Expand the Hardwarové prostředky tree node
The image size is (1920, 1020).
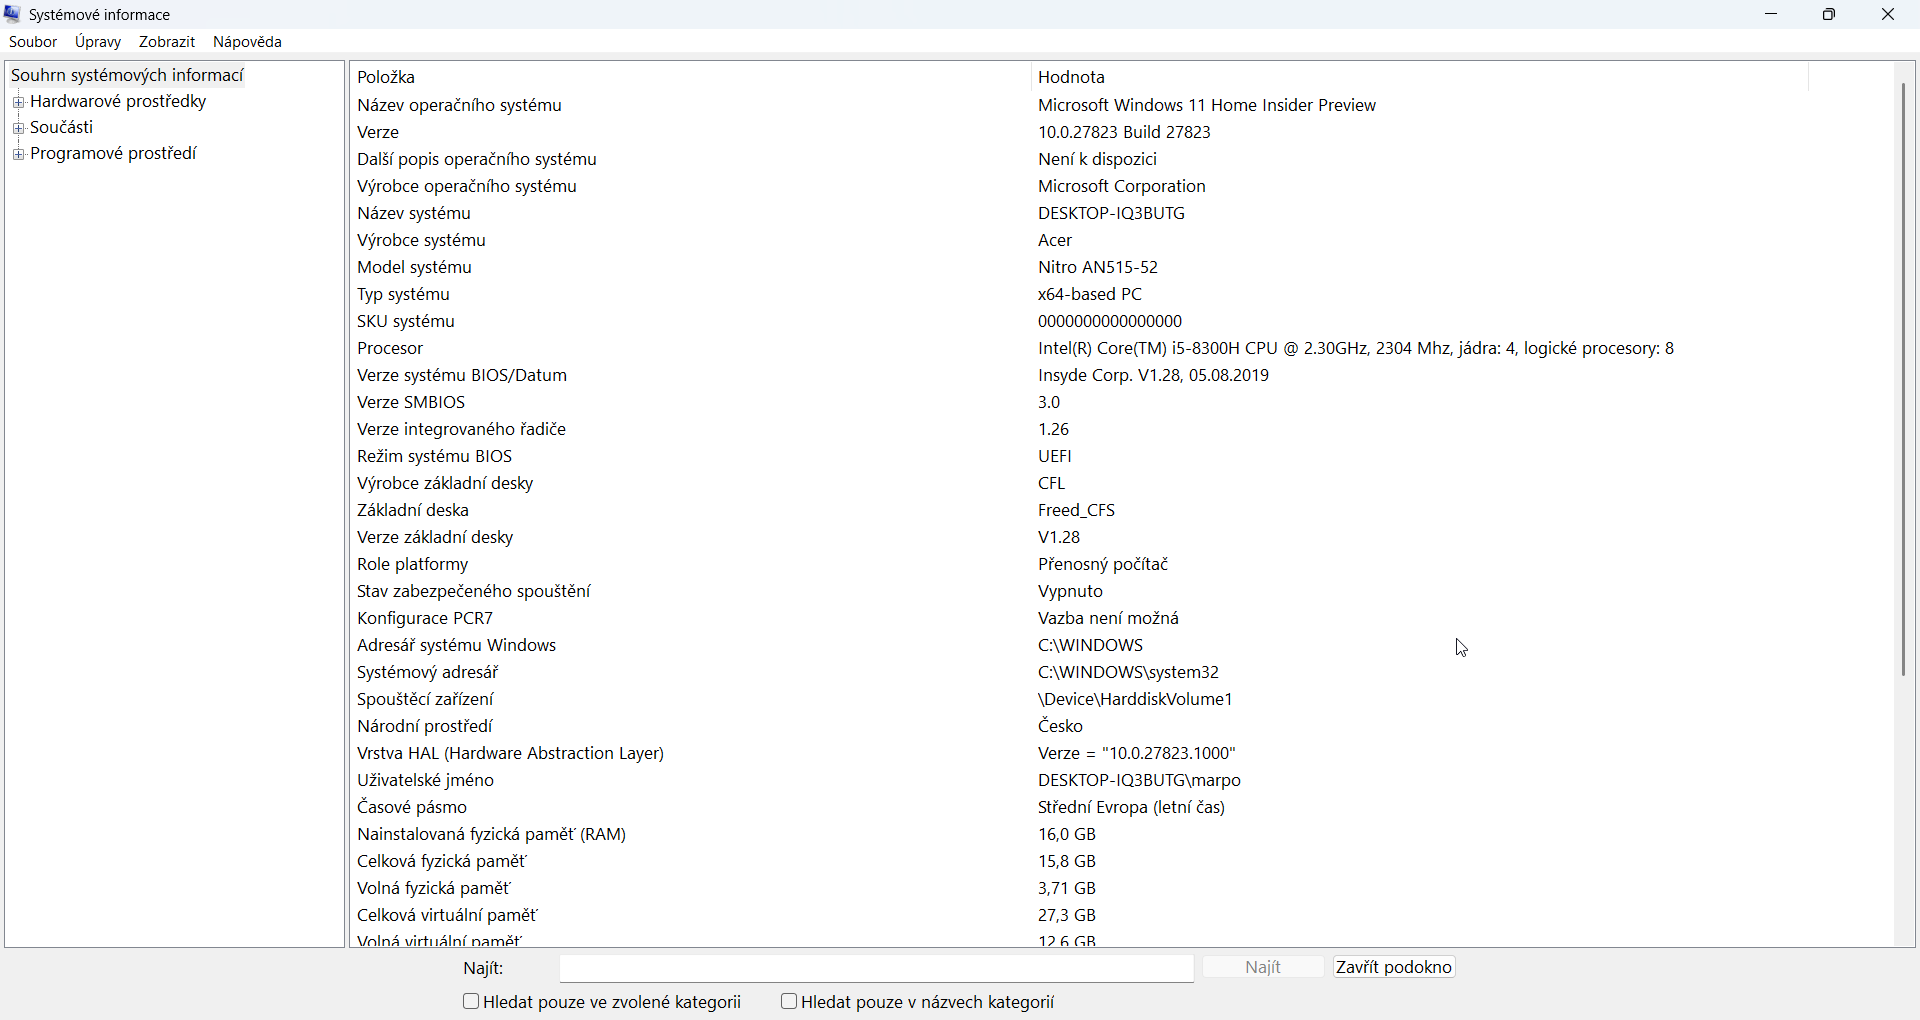[18, 102]
